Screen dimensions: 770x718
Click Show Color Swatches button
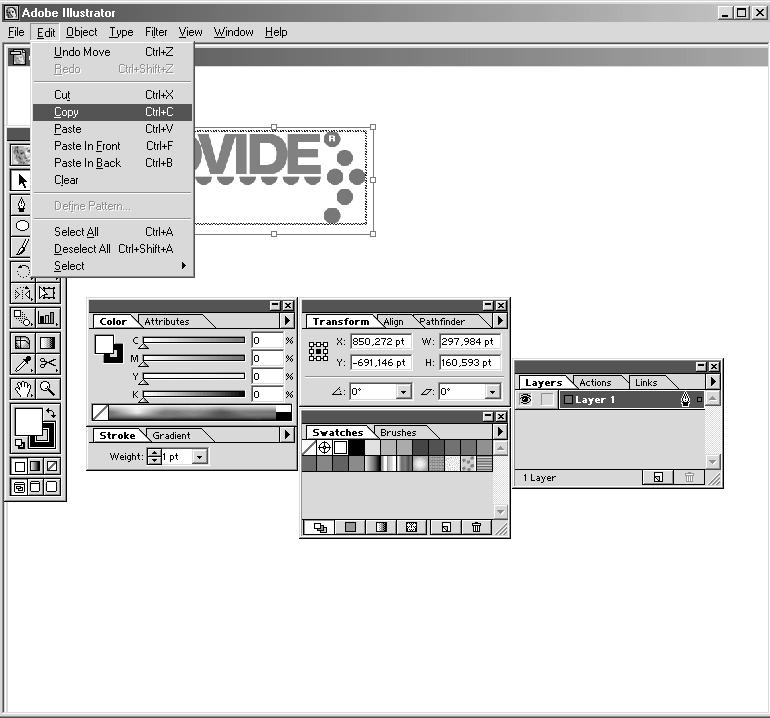pyautogui.click(x=350, y=528)
